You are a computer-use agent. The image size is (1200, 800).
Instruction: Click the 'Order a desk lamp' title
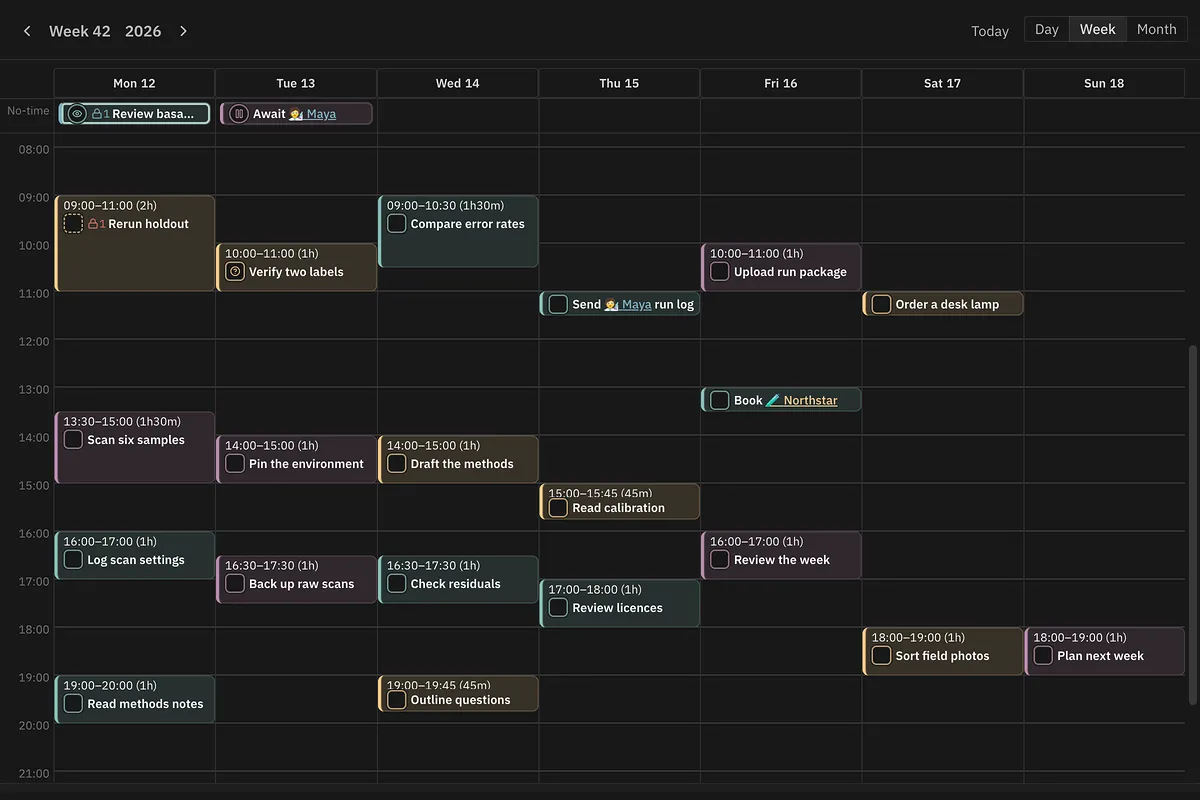(947, 304)
